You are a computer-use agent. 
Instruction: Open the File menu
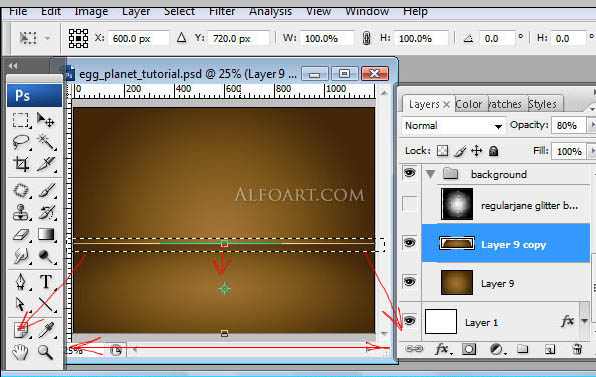[x=18, y=11]
